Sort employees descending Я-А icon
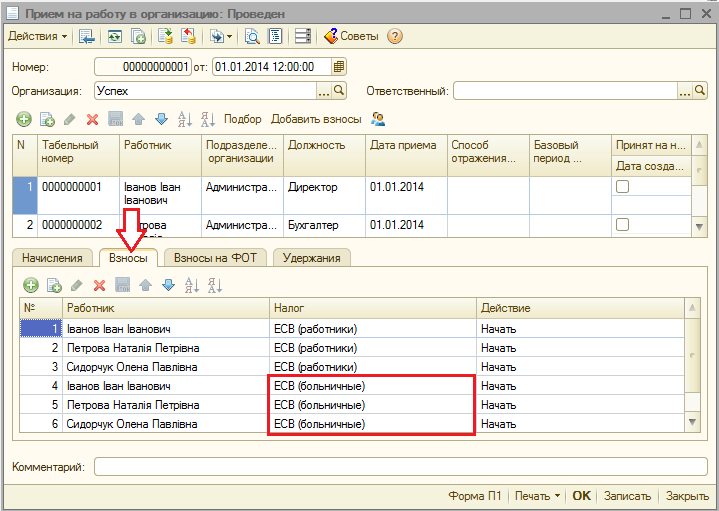Image resolution: width=719 pixels, height=511 pixels. pyautogui.click(x=208, y=119)
